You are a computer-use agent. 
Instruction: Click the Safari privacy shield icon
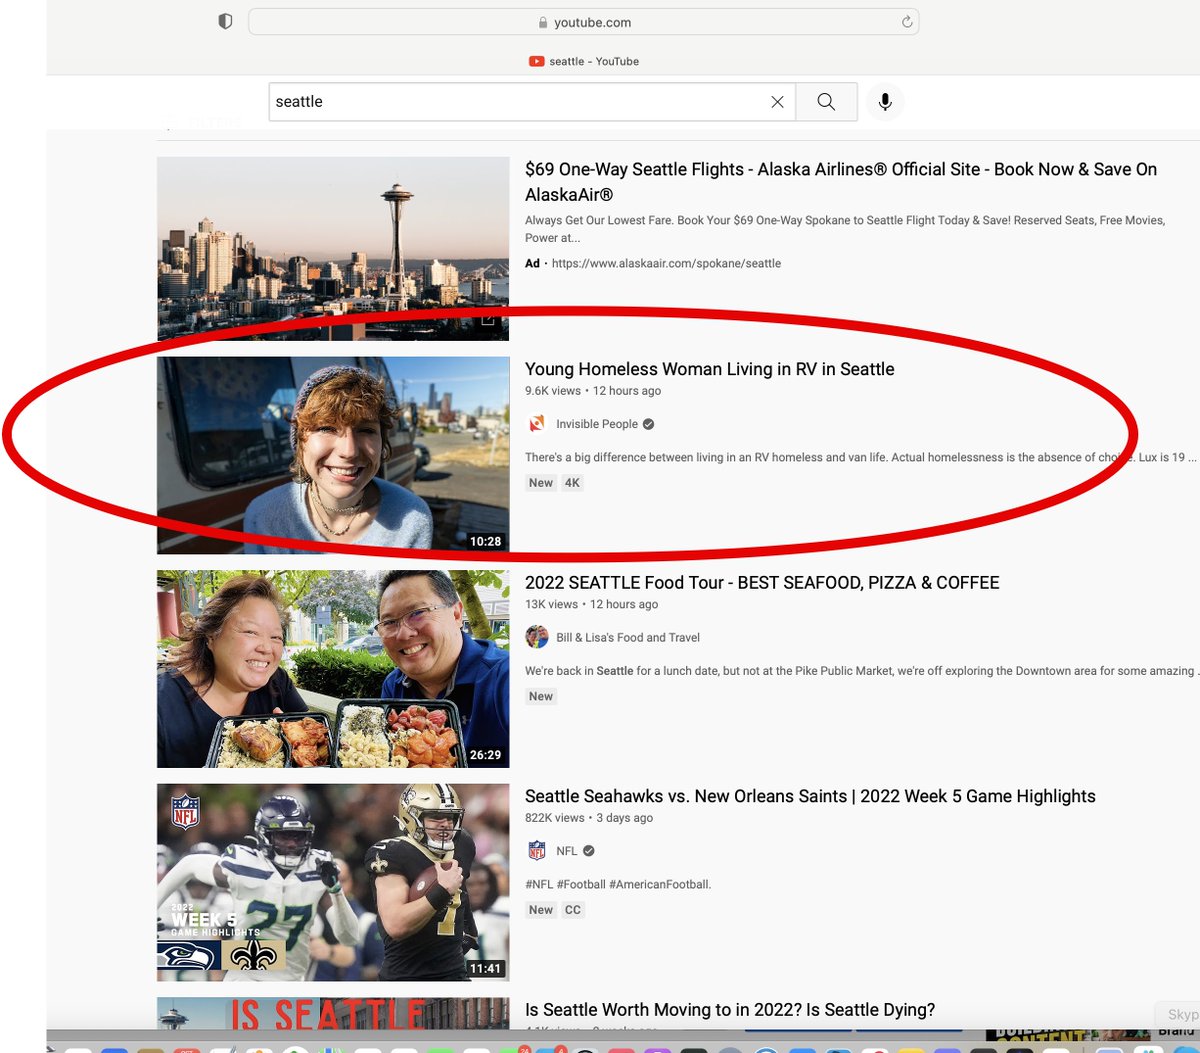[226, 21]
